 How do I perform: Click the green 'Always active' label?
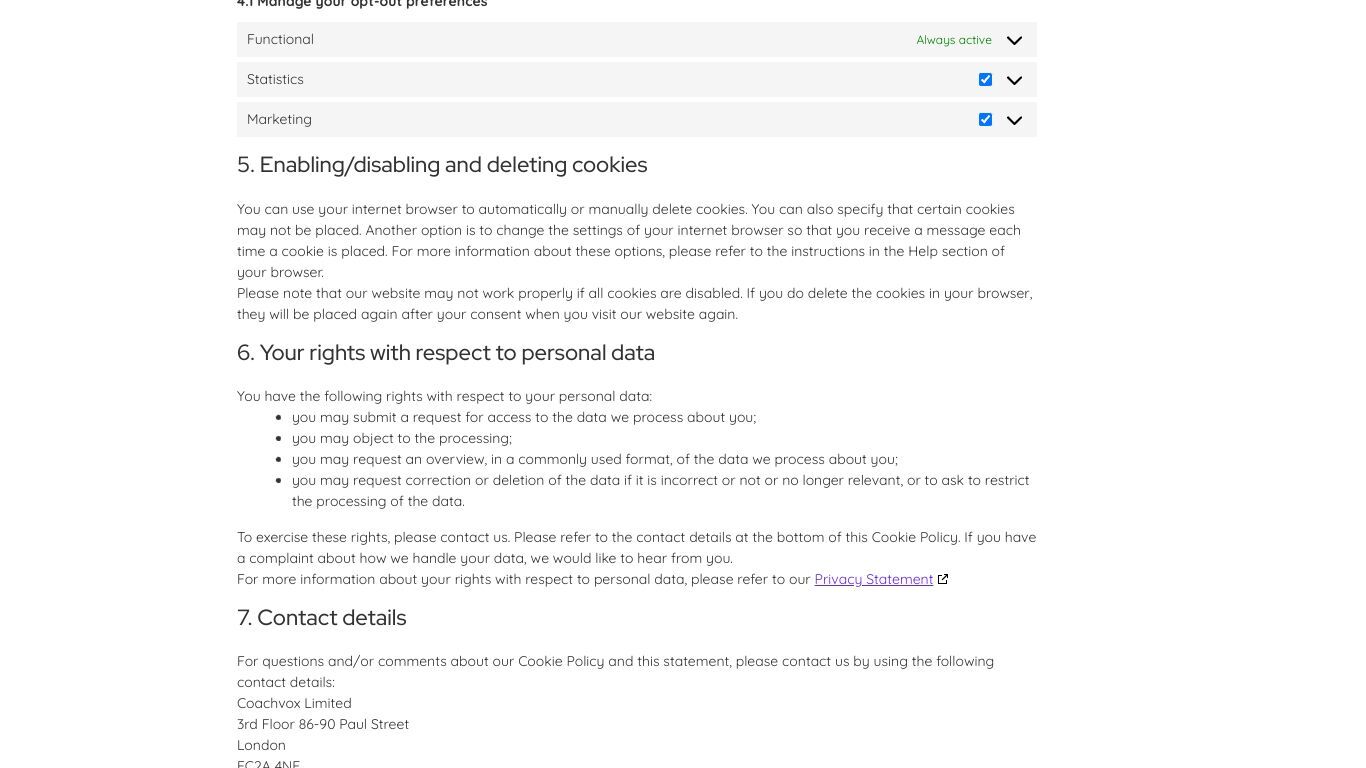954,40
